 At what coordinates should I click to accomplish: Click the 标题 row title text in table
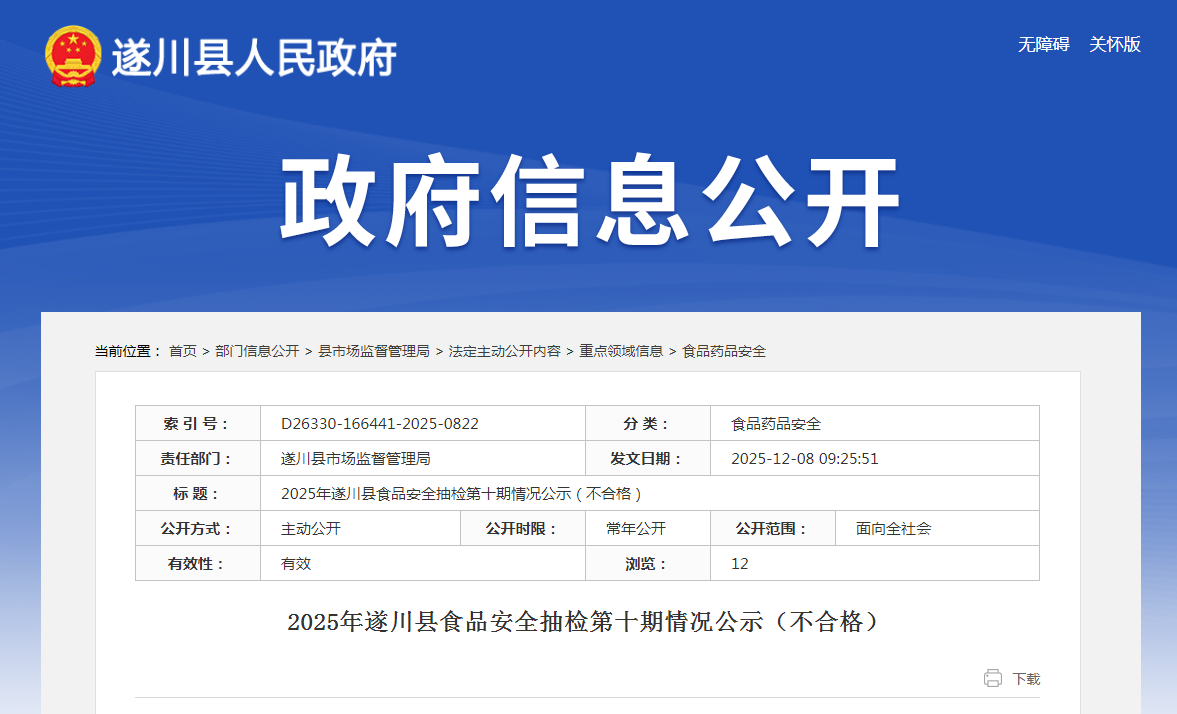click(x=461, y=494)
